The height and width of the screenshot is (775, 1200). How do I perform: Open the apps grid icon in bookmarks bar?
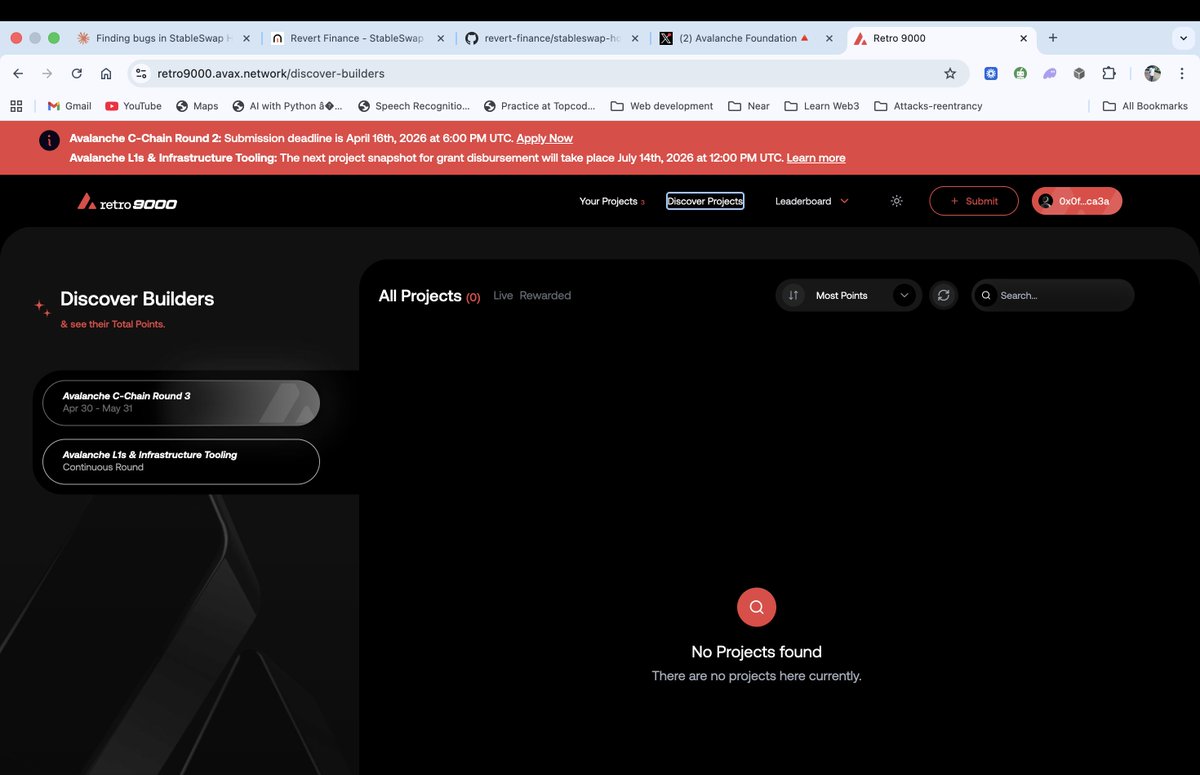tap(16, 105)
